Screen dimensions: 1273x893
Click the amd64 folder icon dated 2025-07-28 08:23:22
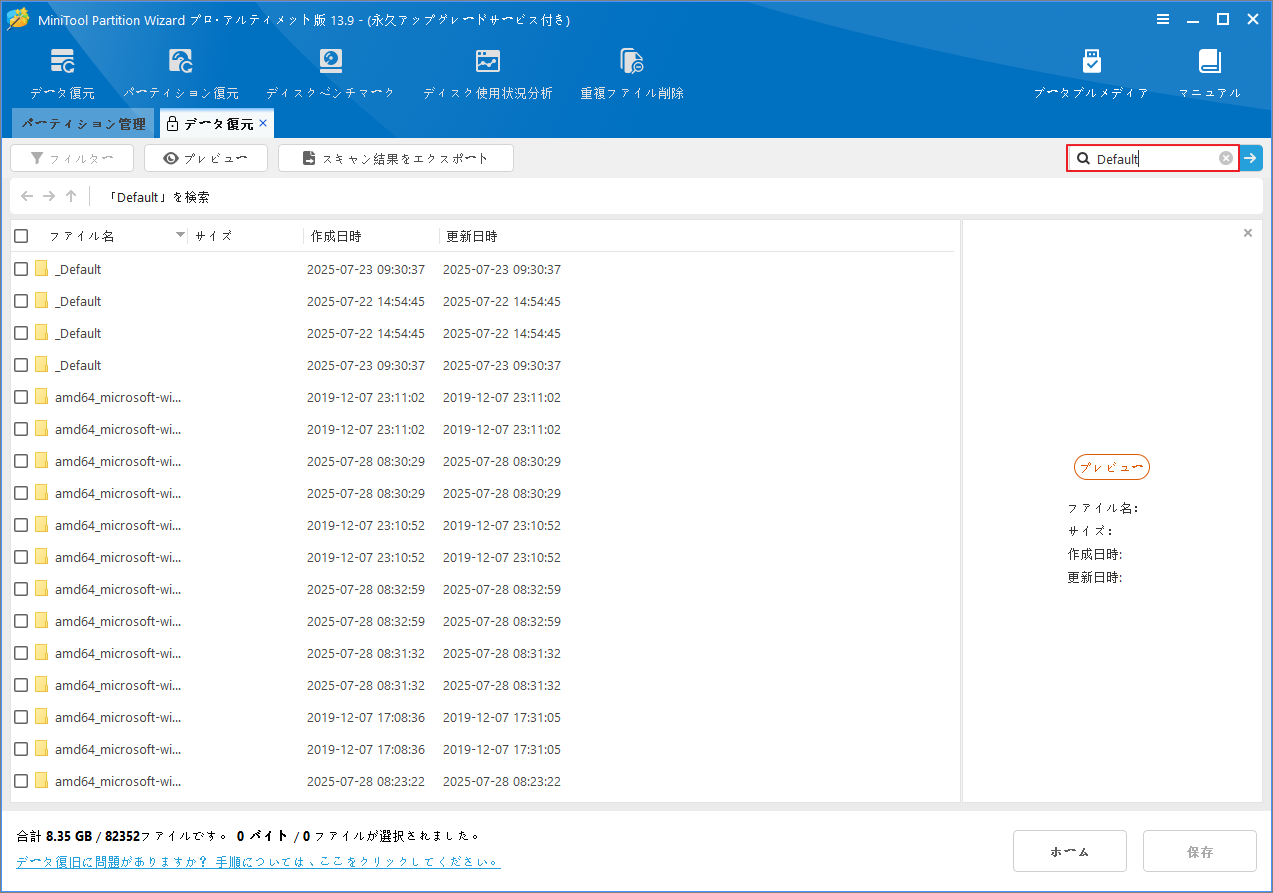point(41,781)
